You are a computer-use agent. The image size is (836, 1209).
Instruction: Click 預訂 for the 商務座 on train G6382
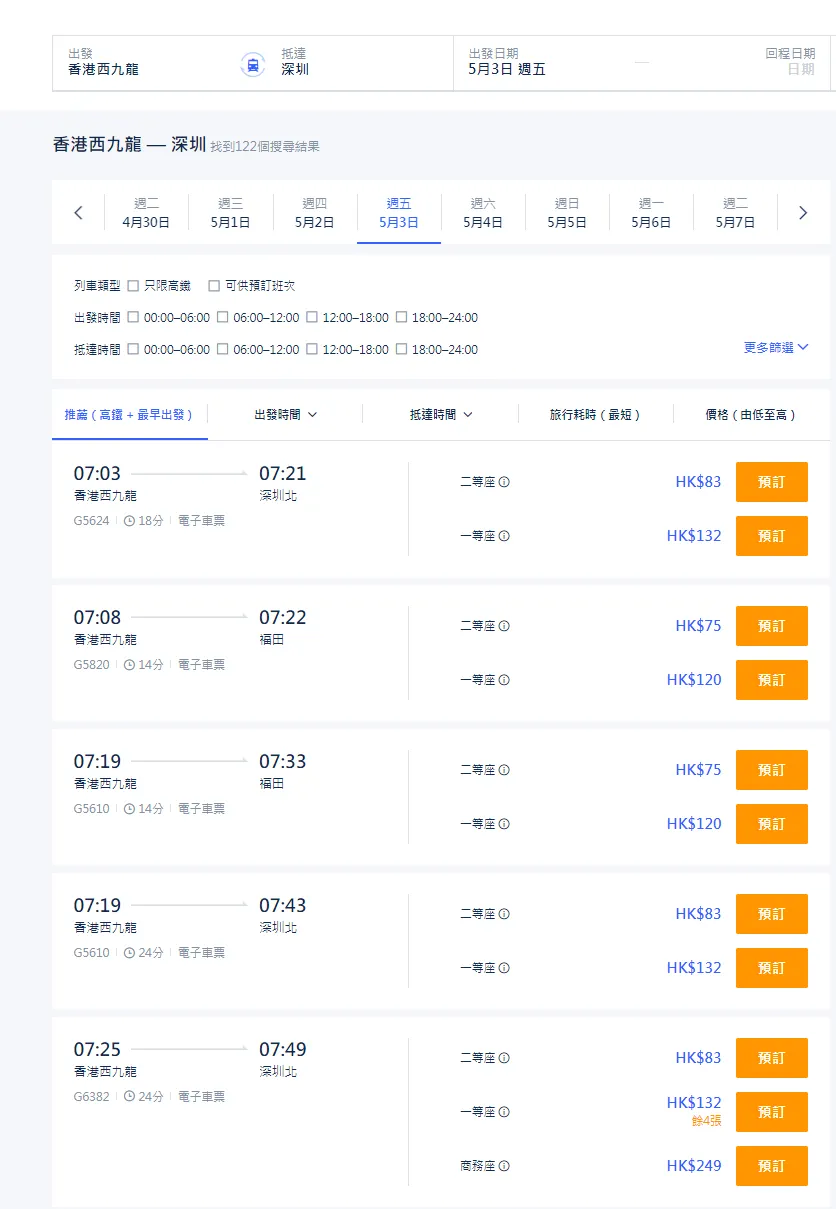771,1166
